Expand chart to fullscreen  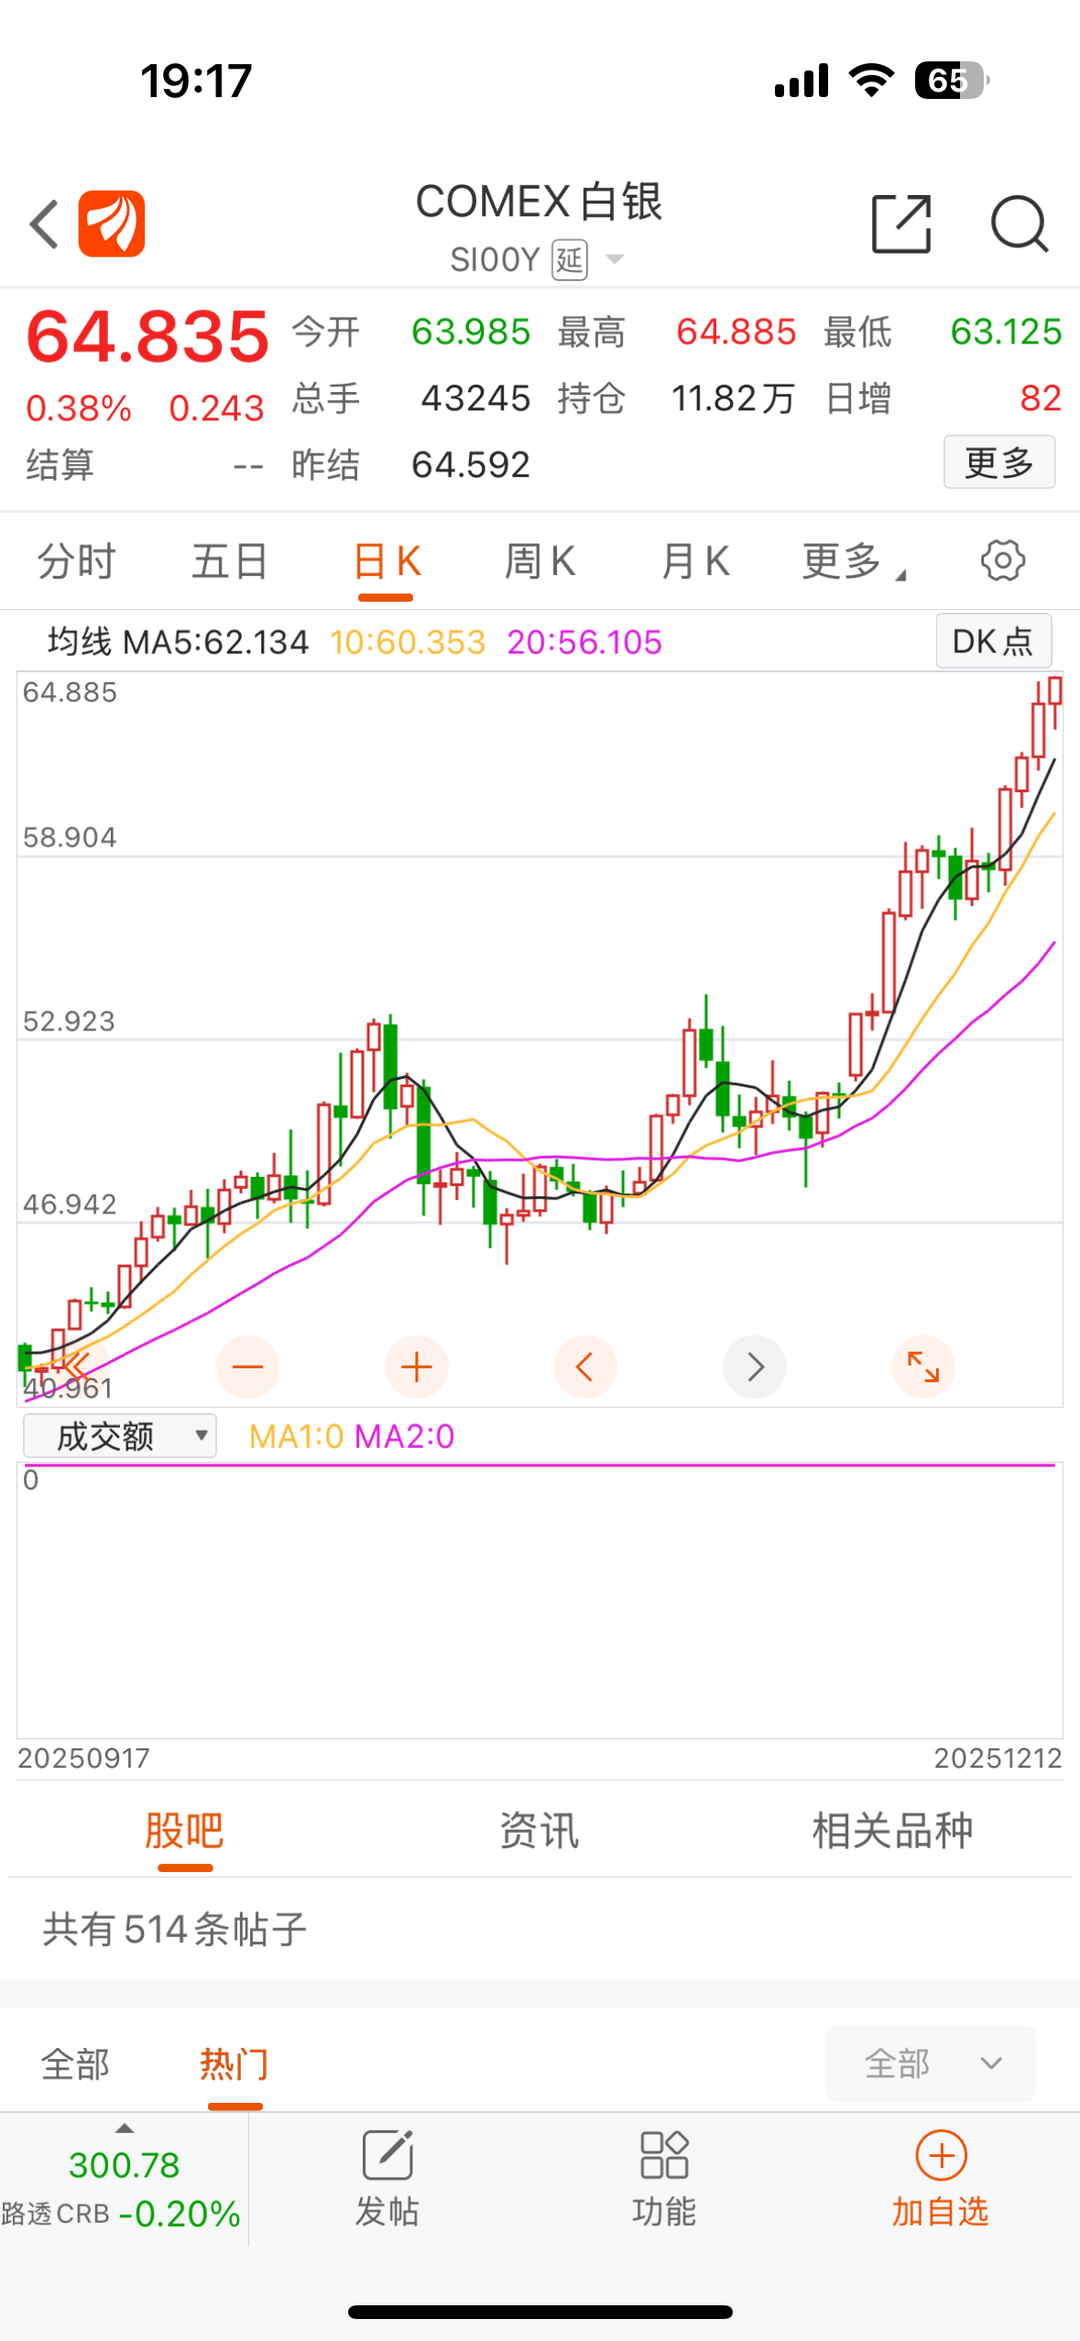click(x=923, y=1367)
